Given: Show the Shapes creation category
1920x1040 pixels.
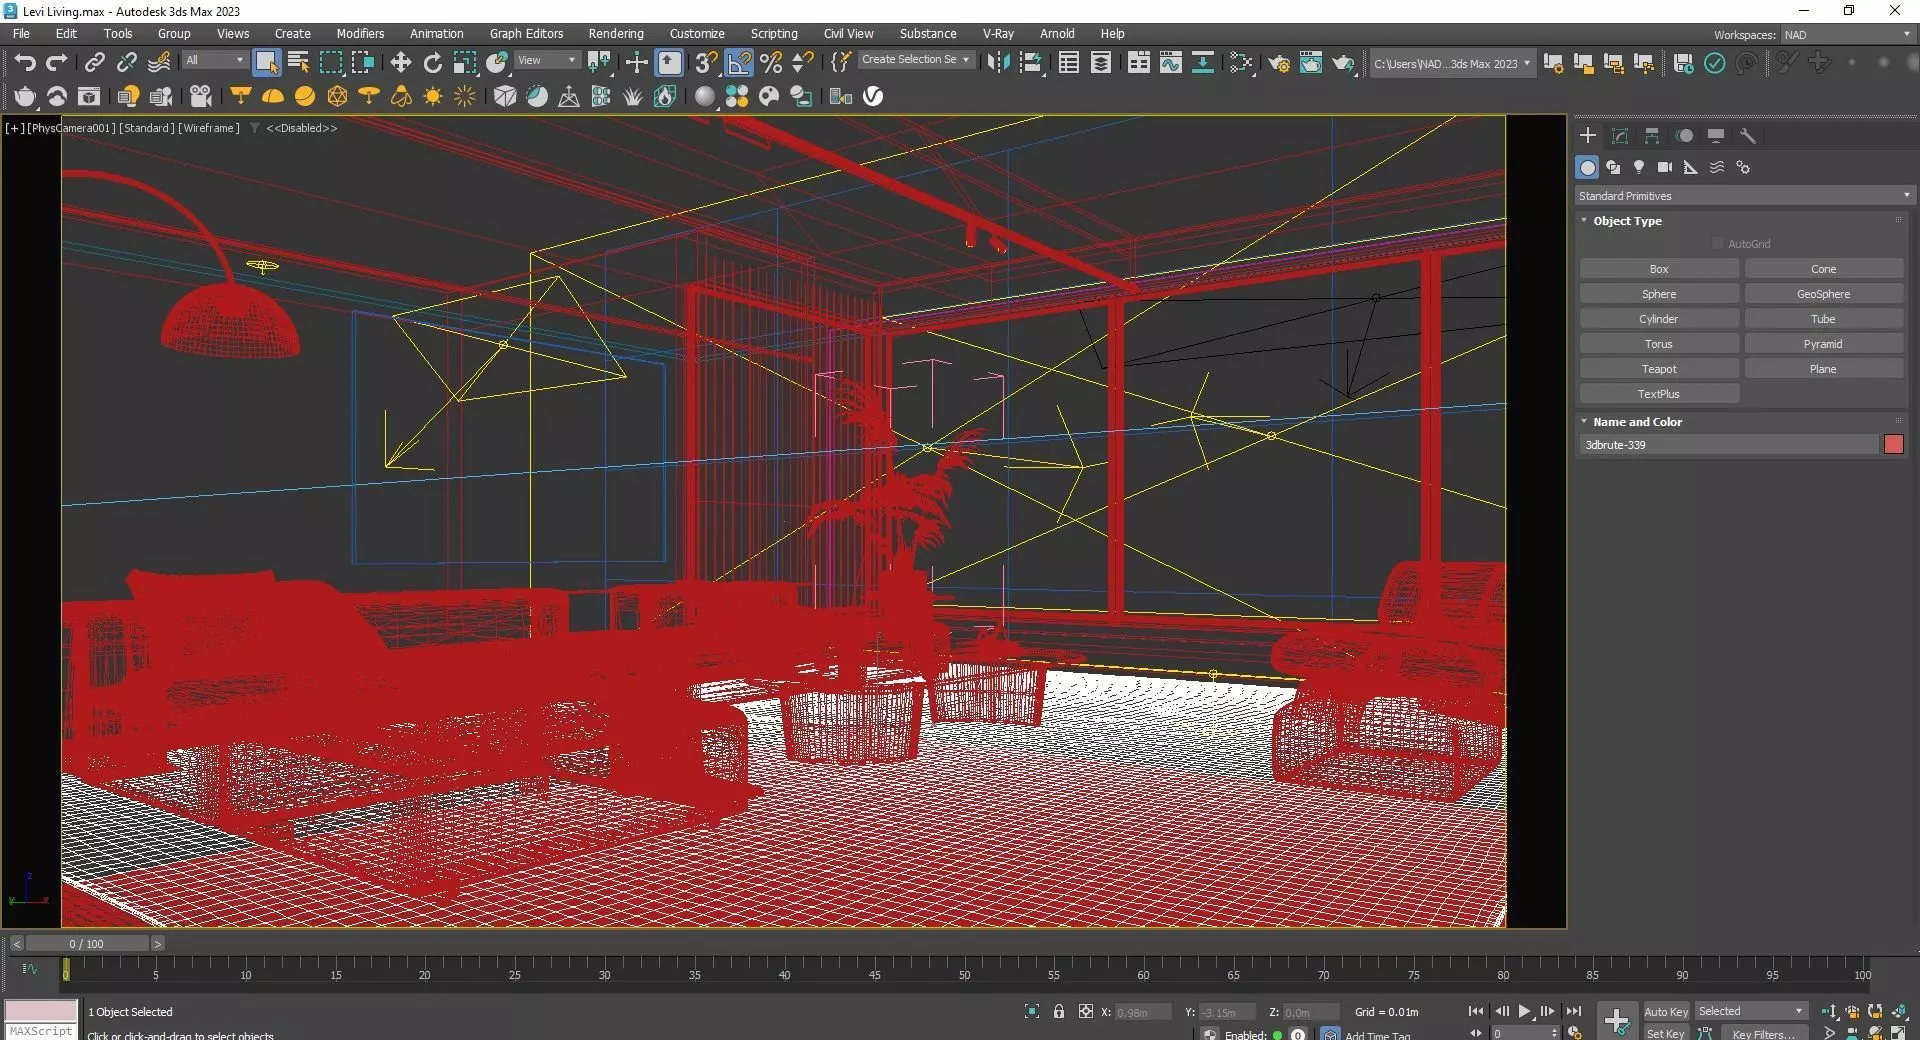Looking at the screenshot, I should [1613, 167].
